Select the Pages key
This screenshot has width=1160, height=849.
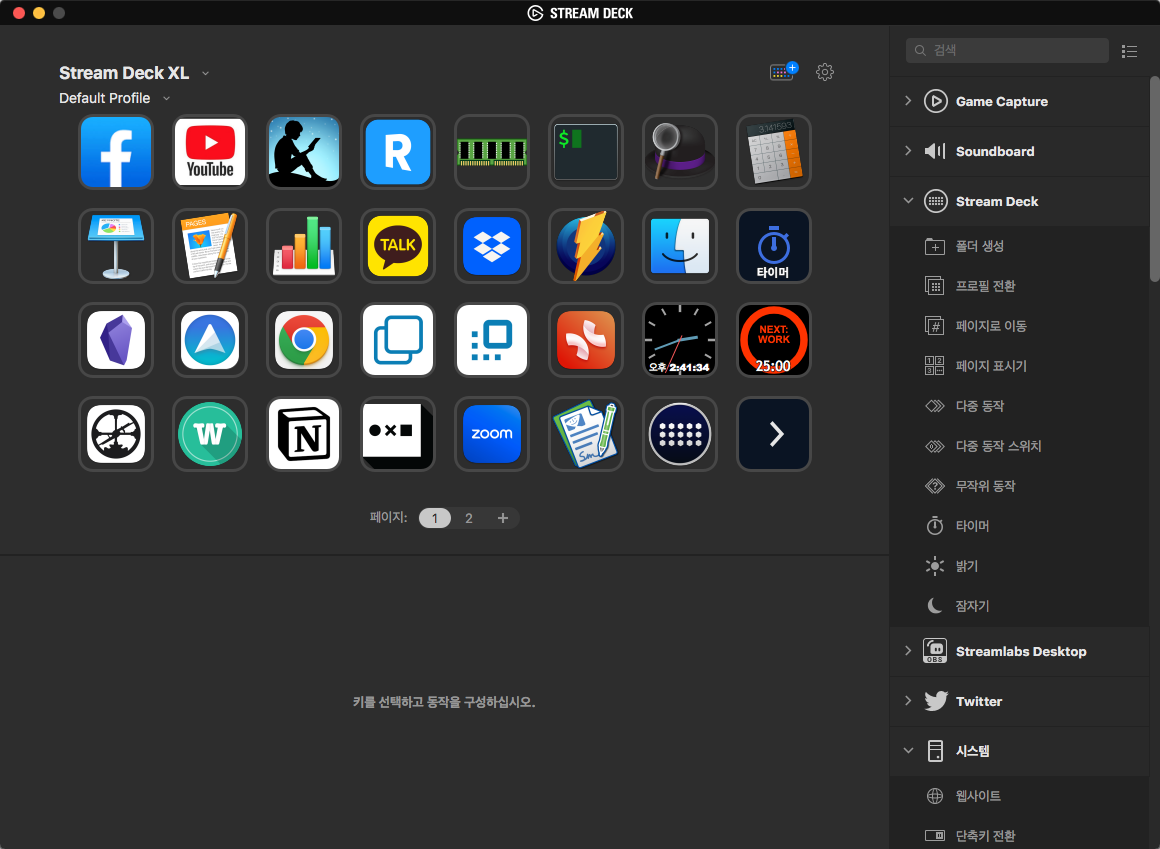click(x=210, y=246)
